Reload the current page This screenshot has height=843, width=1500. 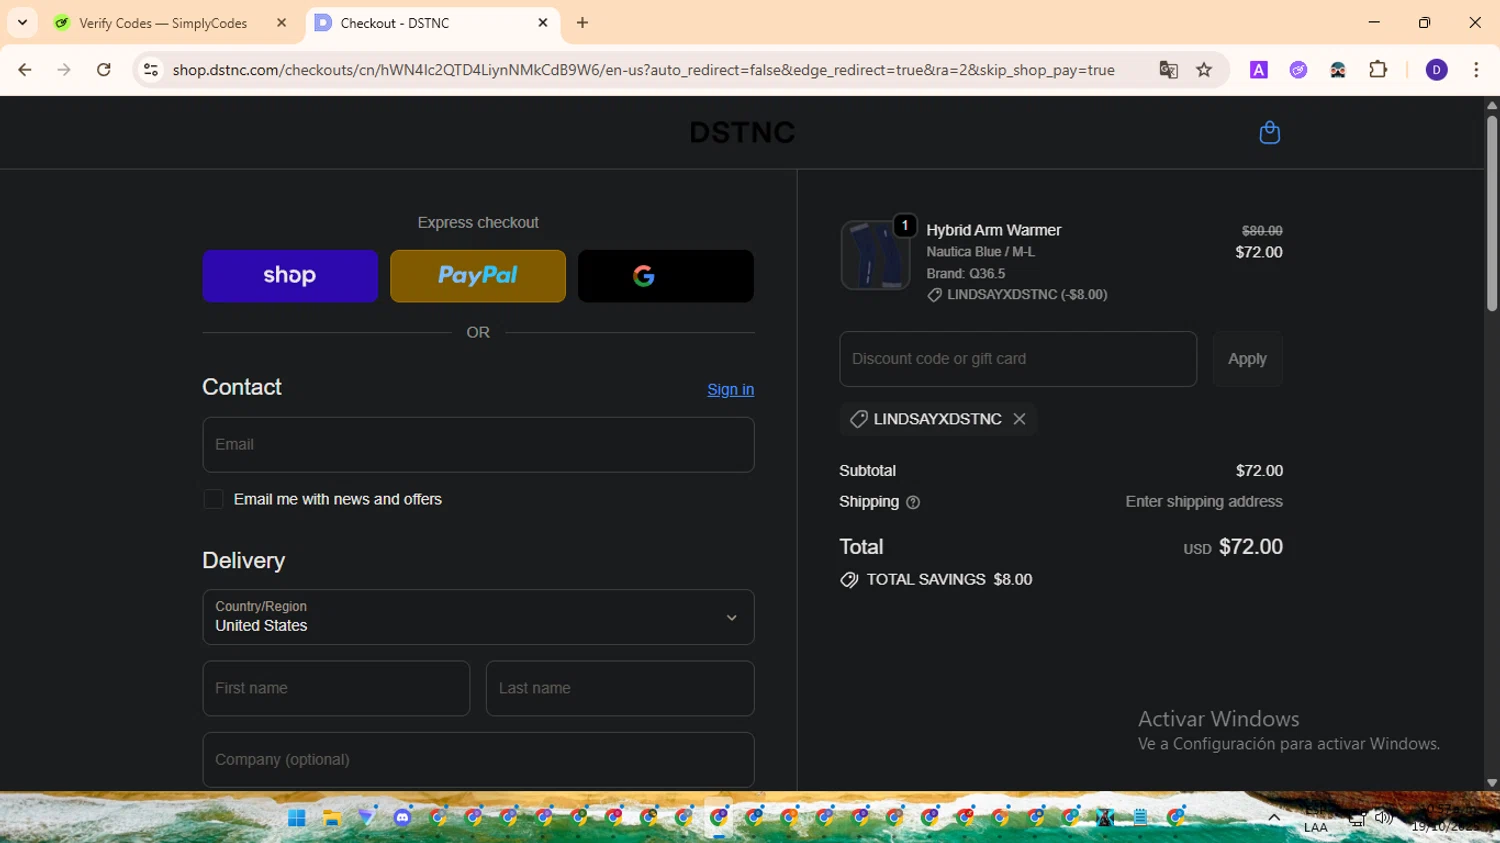(x=104, y=70)
